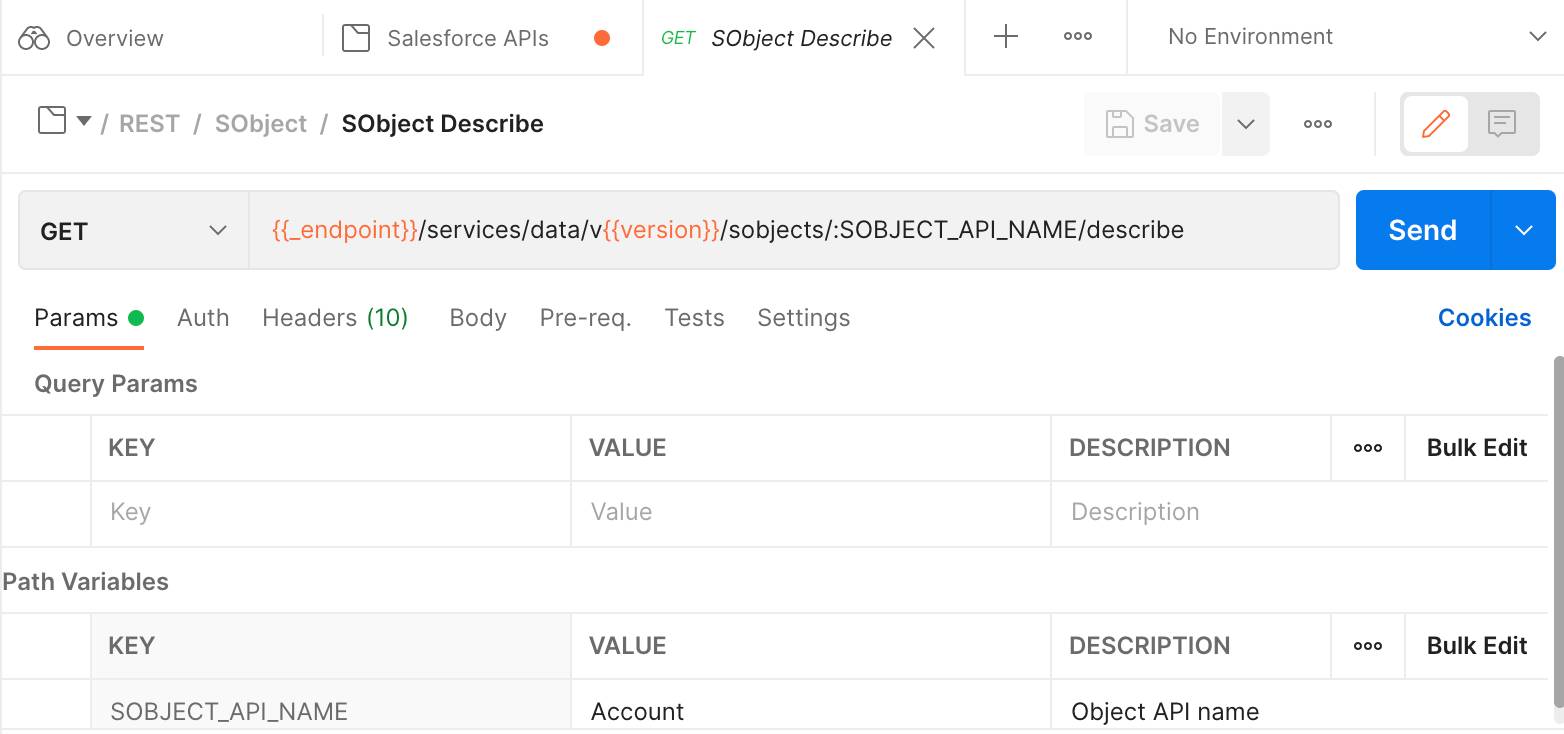Open Path Variables column options ellipsis
Viewport: 1564px width, 734px height.
pyautogui.click(x=1367, y=646)
